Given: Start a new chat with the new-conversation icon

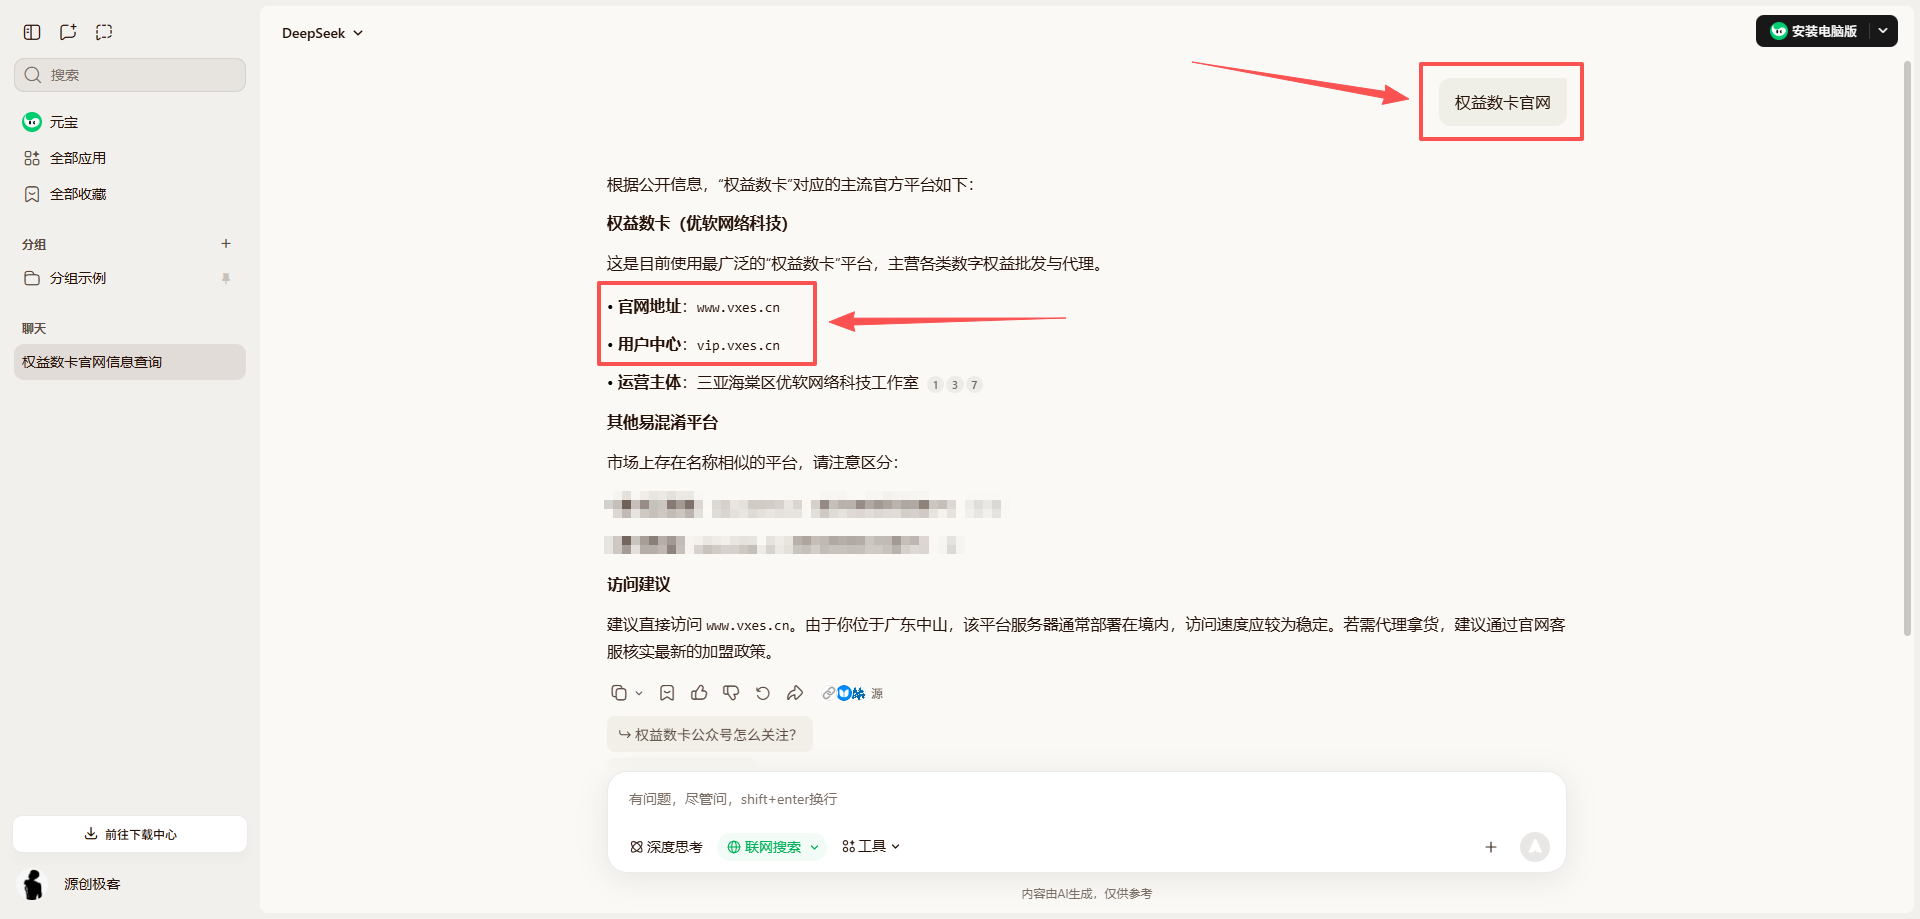Looking at the screenshot, I should tap(67, 32).
